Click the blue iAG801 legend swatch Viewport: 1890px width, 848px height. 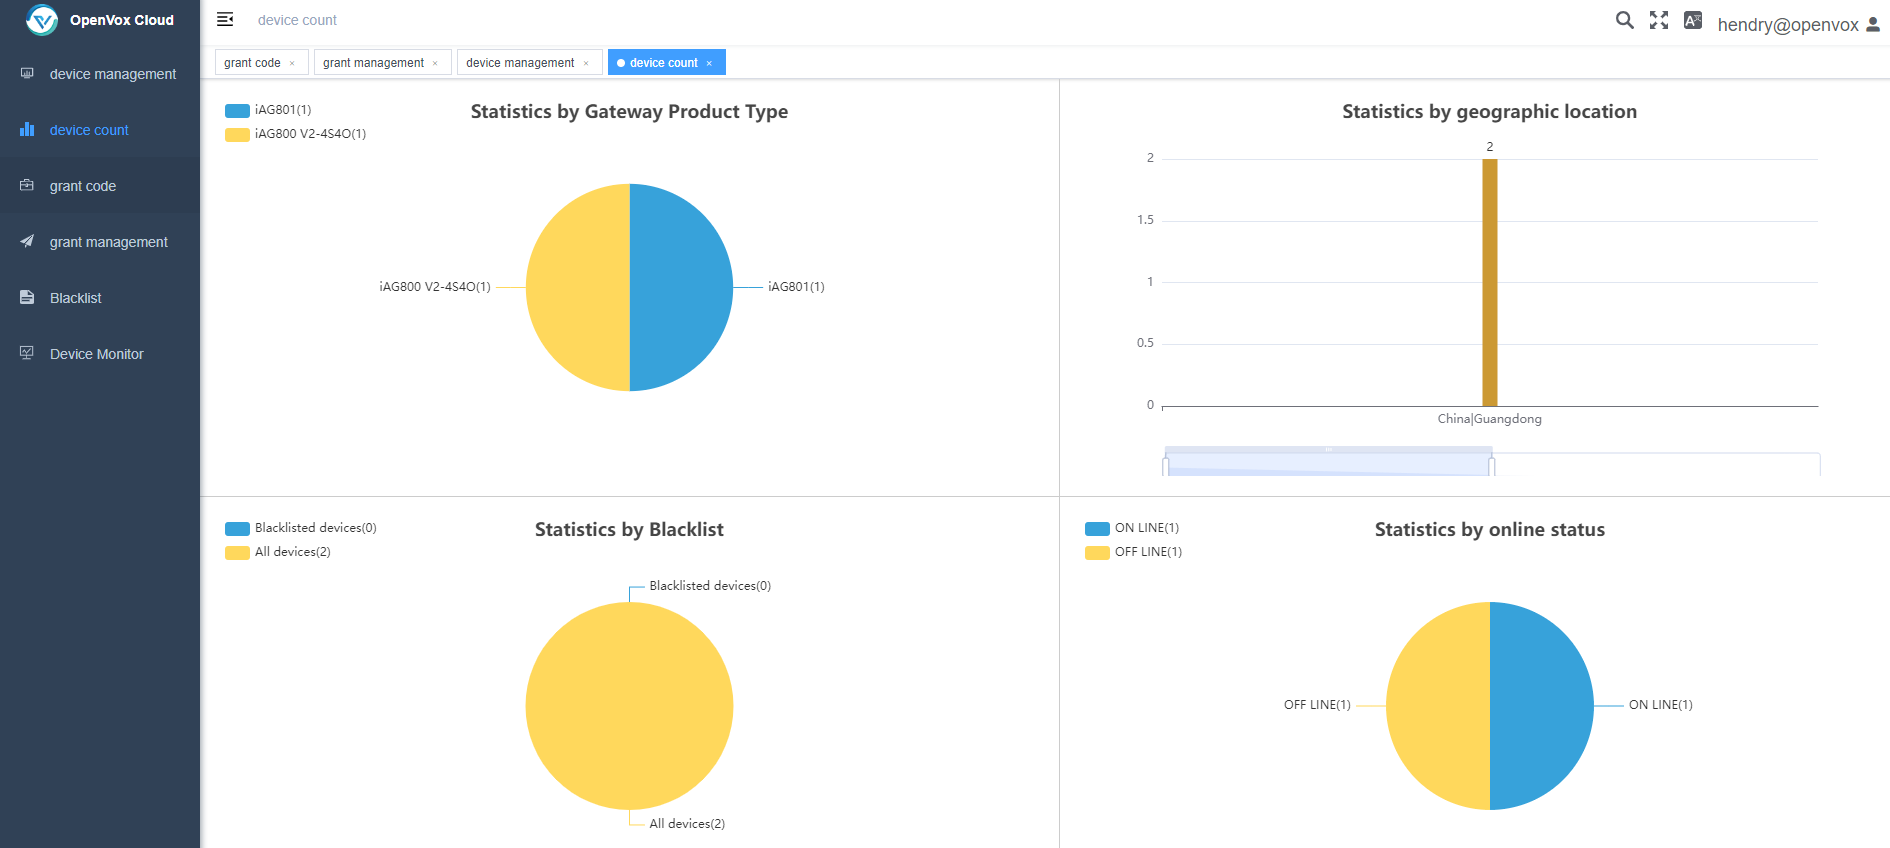coord(237,110)
